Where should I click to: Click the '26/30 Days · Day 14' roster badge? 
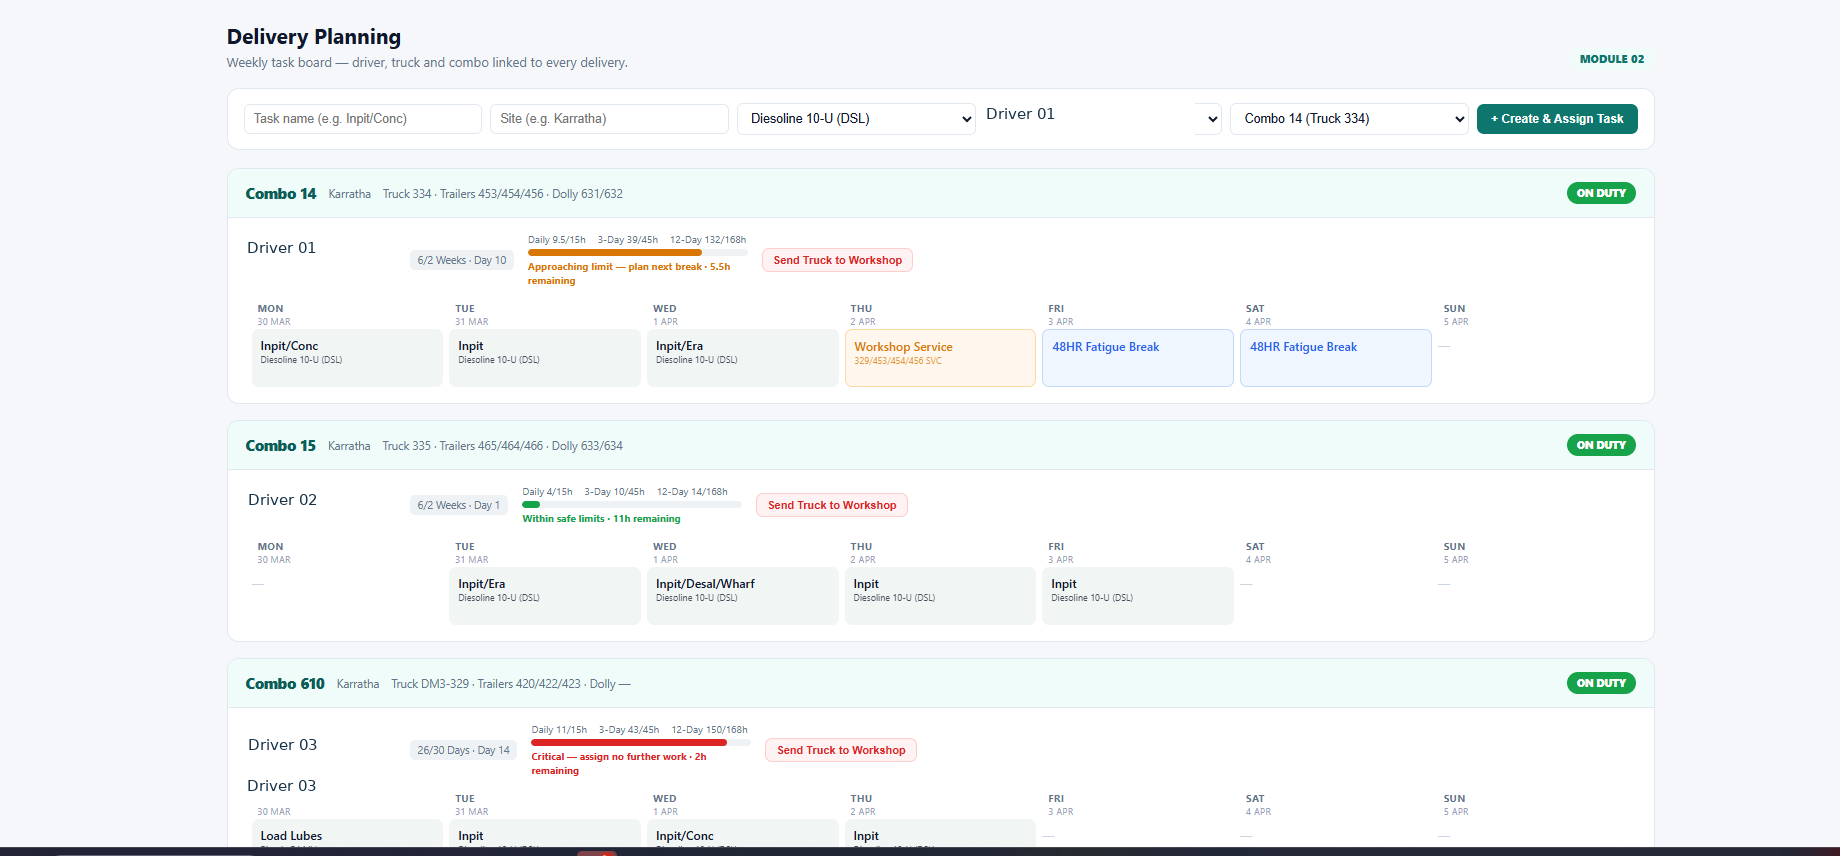[x=463, y=750]
